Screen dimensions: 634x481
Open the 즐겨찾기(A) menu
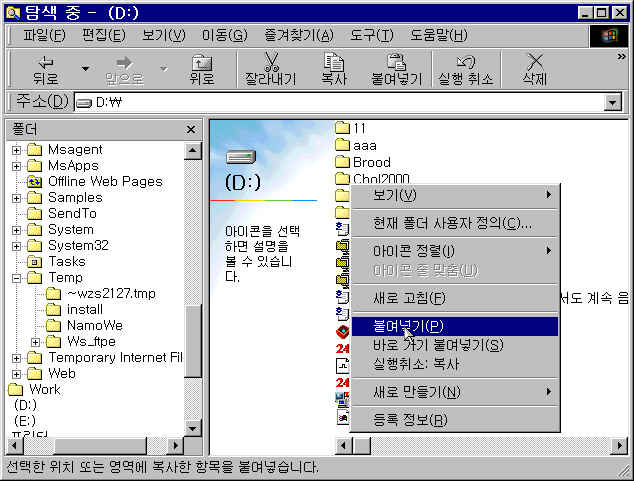(297, 35)
